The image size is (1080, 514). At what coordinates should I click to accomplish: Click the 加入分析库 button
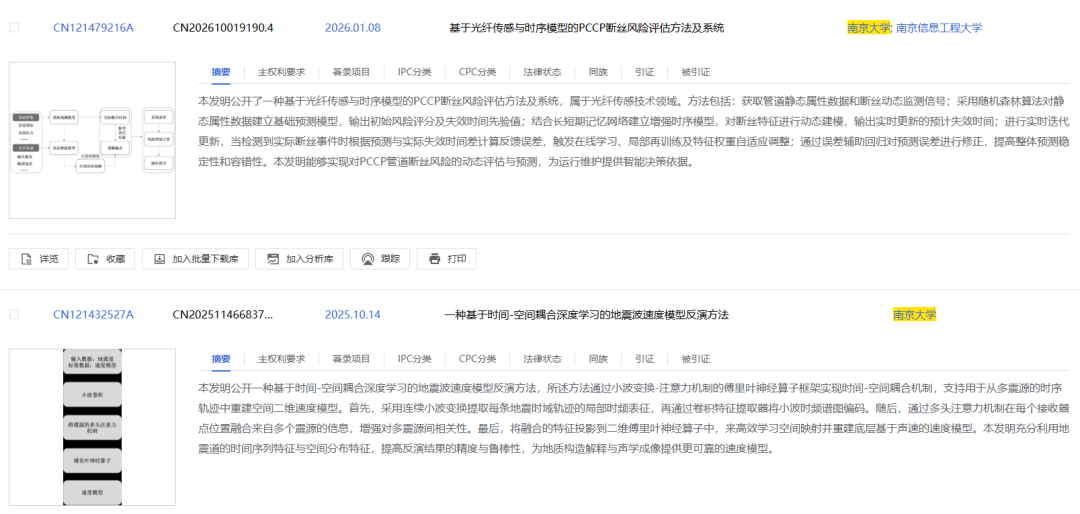pyautogui.click(x=299, y=259)
